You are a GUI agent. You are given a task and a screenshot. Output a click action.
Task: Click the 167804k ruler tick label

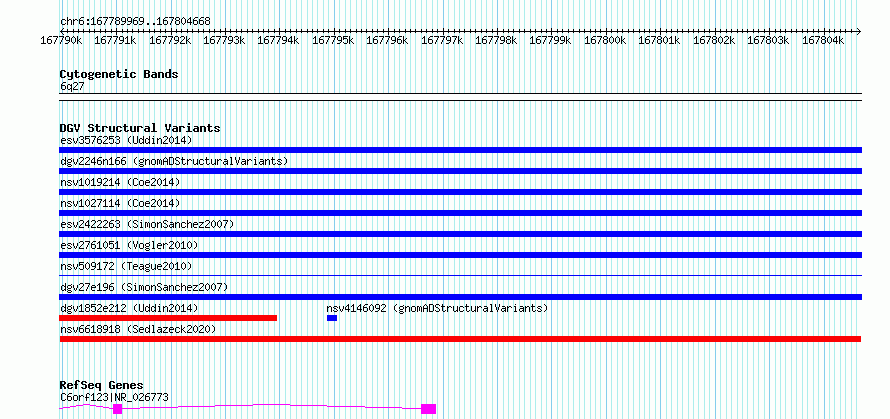(822, 40)
